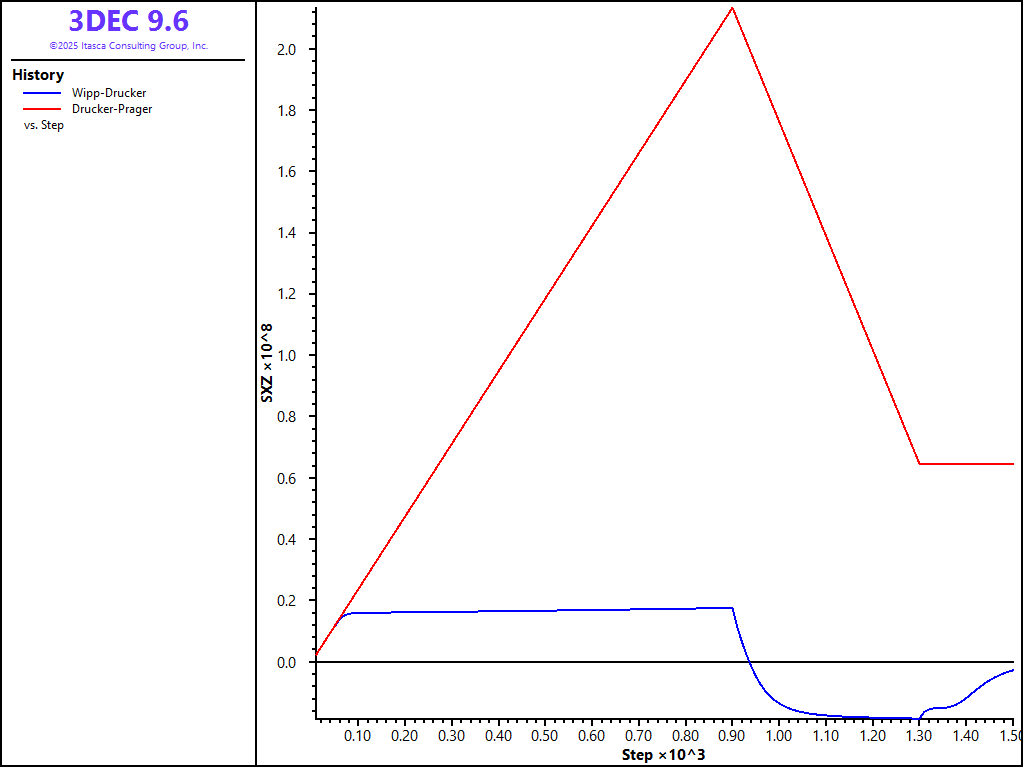Click the 0.50 tick label on x-axis

tap(545, 736)
